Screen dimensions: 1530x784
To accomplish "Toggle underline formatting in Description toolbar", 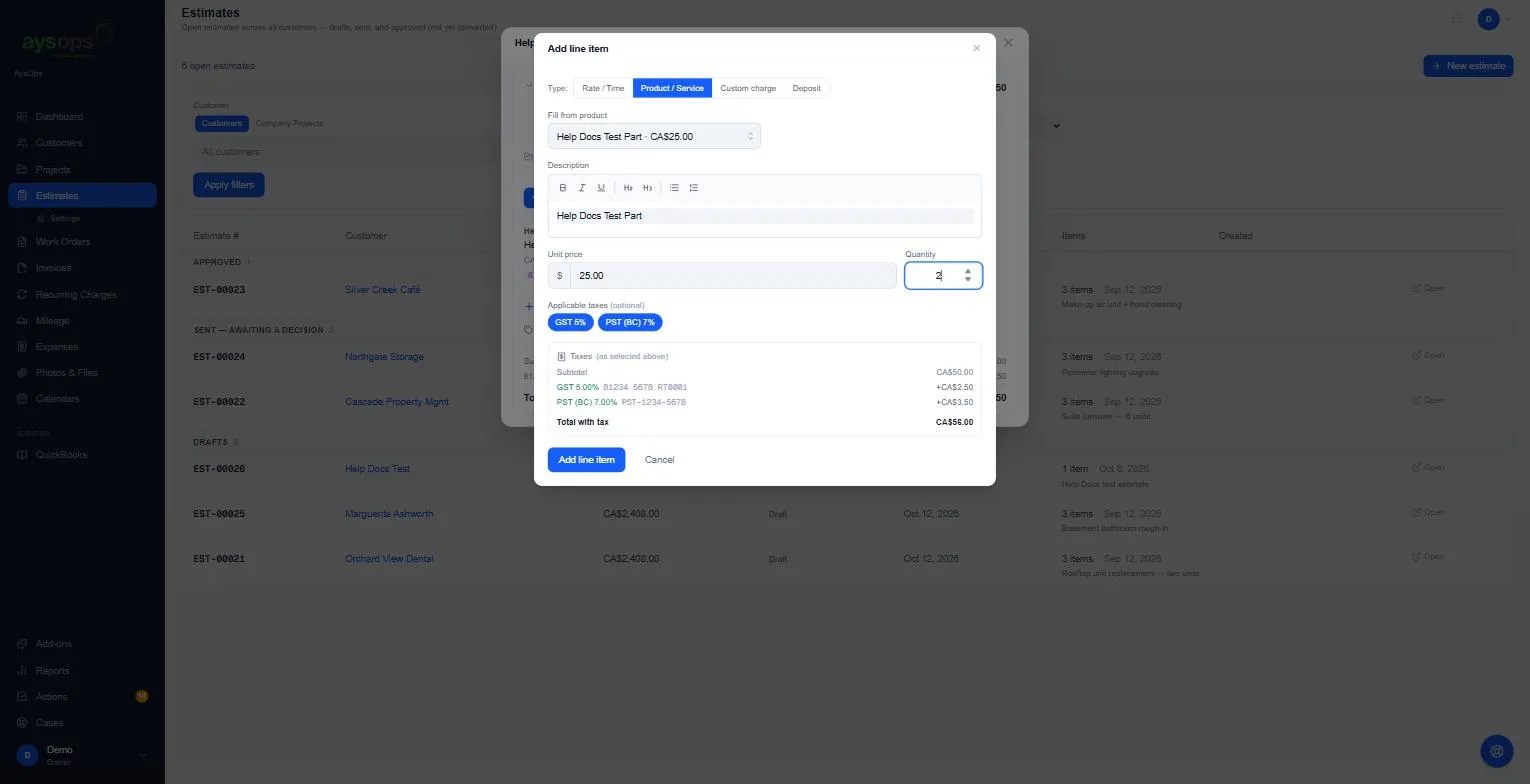I will 601,188.
